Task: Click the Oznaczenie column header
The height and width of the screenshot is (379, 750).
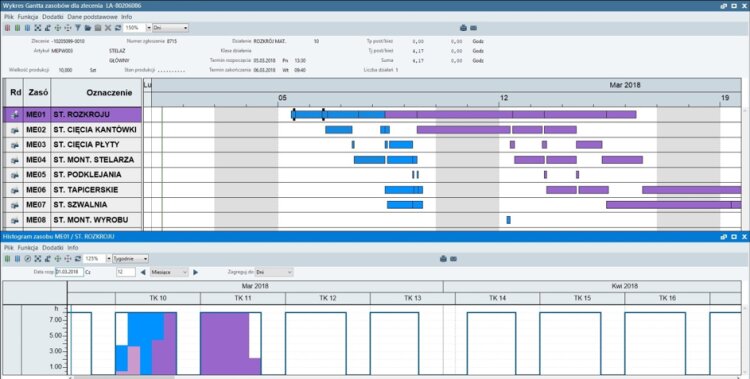Action: point(97,93)
